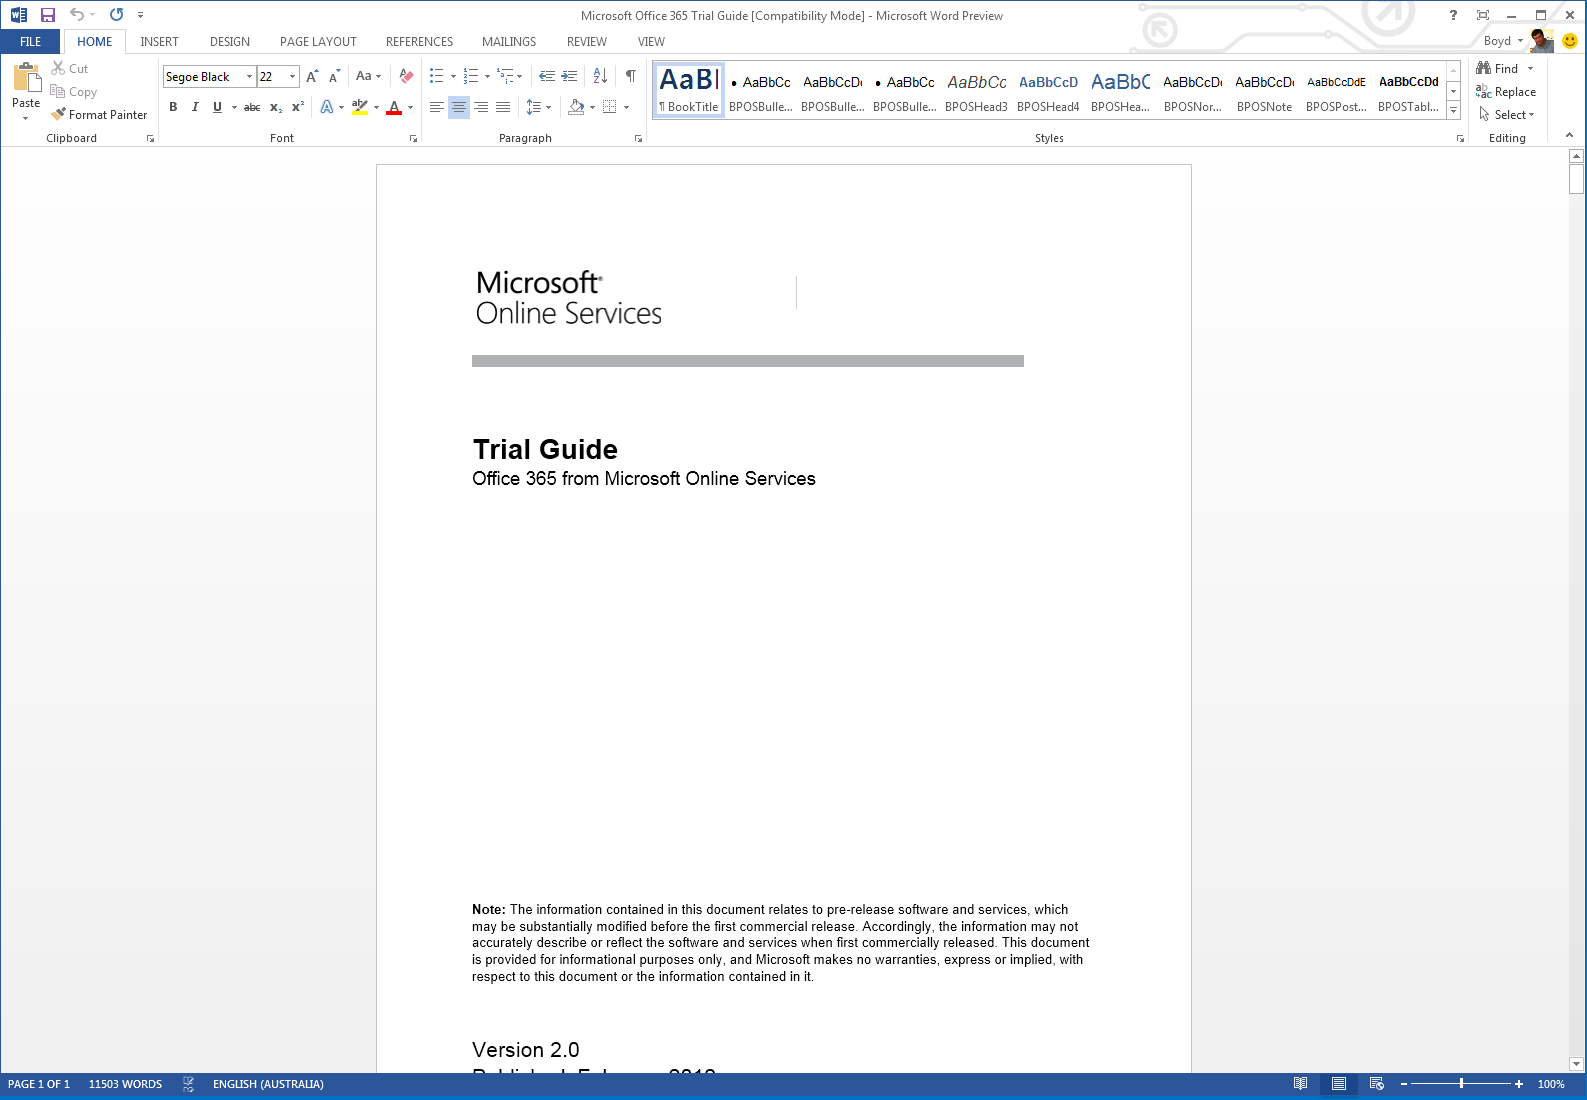This screenshot has width=1587, height=1100.
Task: Switch to the PAGE LAYOUT tab
Action: 318,41
